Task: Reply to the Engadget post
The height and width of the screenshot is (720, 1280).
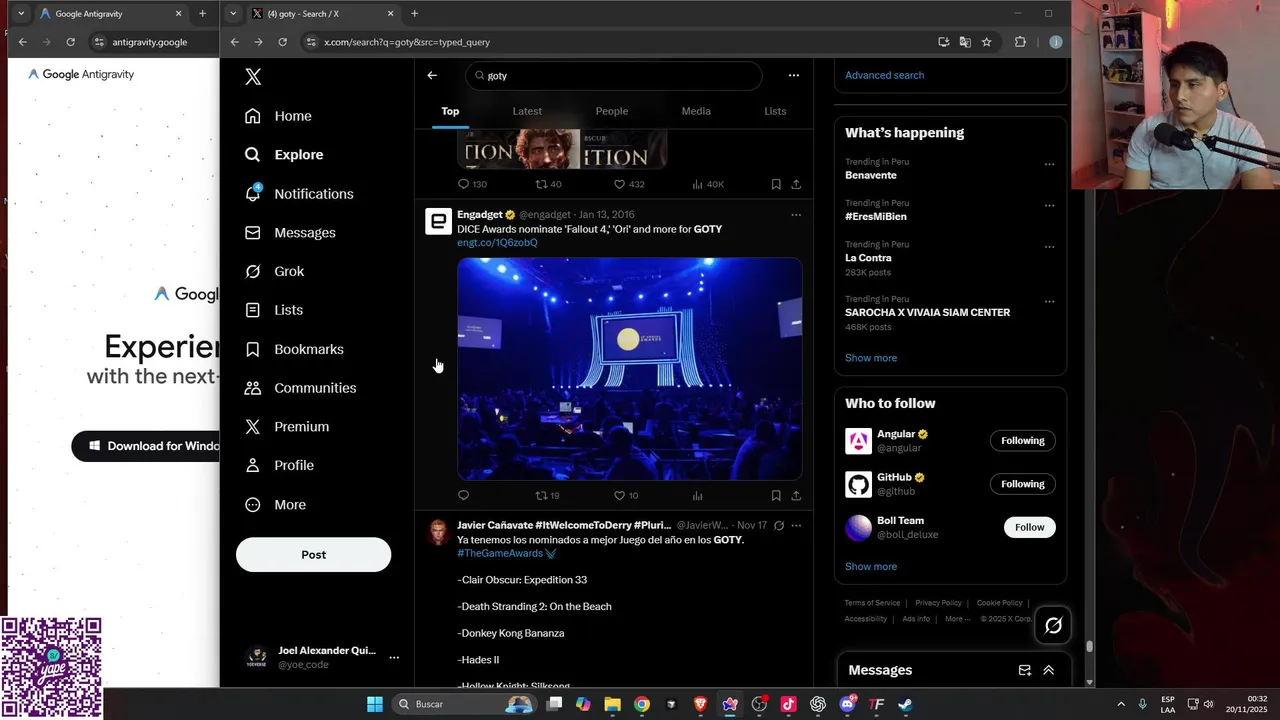Action: pyautogui.click(x=463, y=495)
